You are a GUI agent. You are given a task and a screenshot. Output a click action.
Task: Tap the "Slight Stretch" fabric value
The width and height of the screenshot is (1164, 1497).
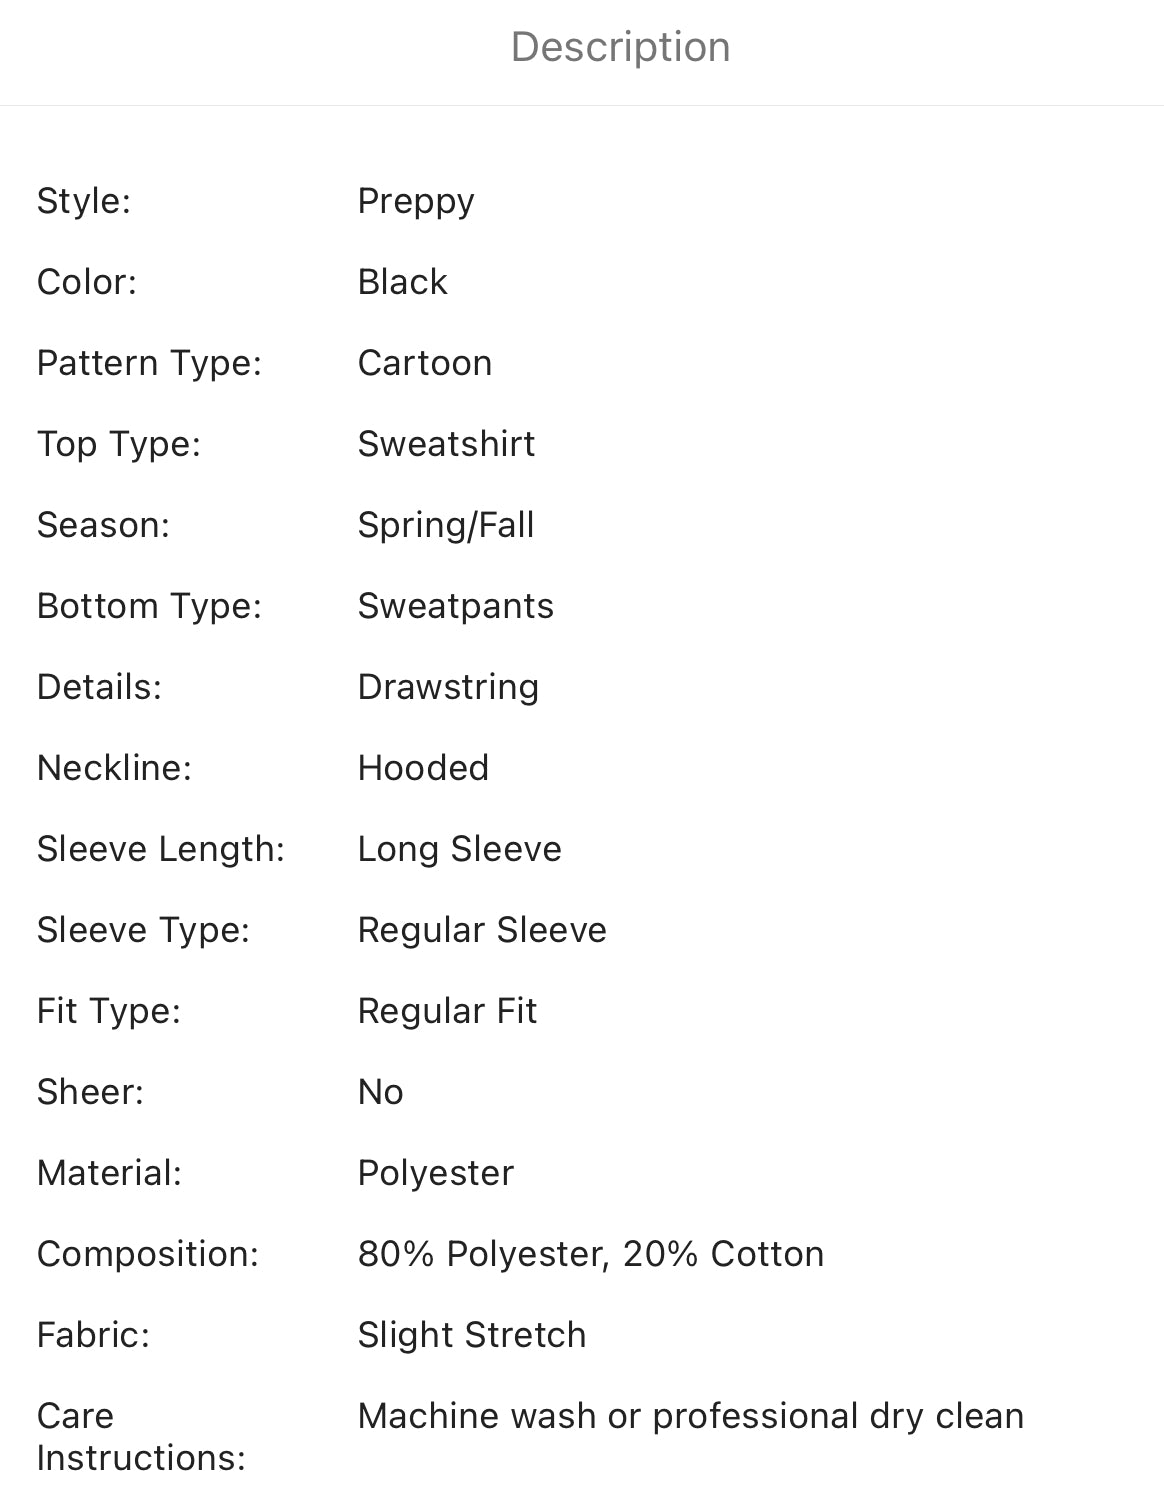pos(471,1335)
